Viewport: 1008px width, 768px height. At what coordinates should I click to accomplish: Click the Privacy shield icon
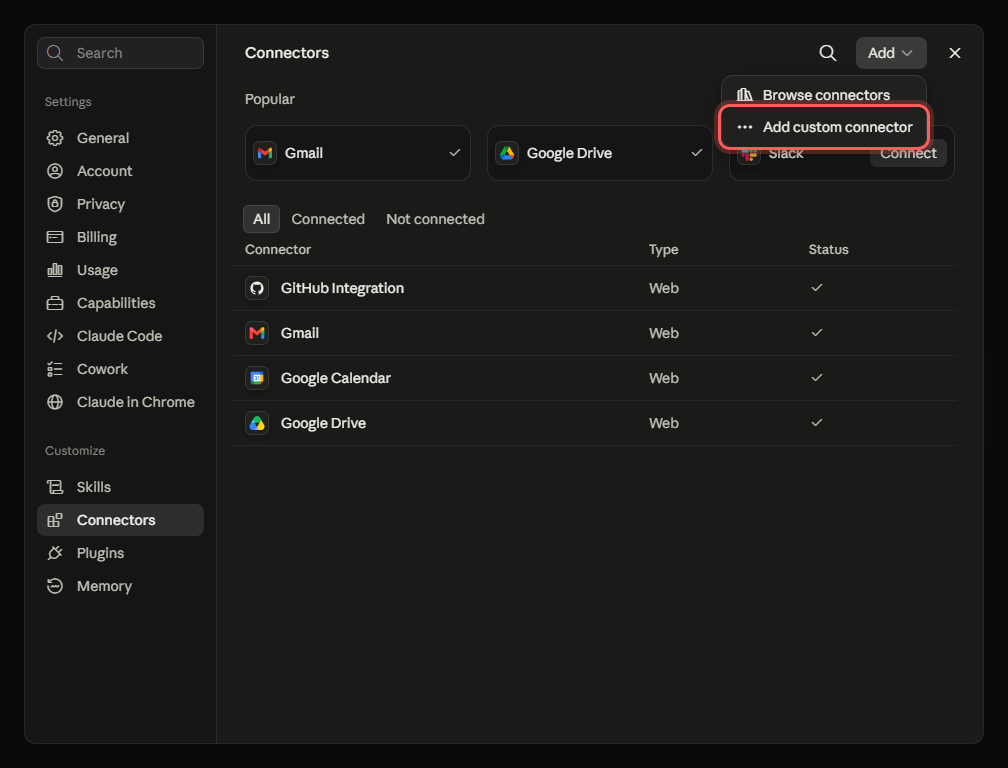pyautogui.click(x=55, y=204)
